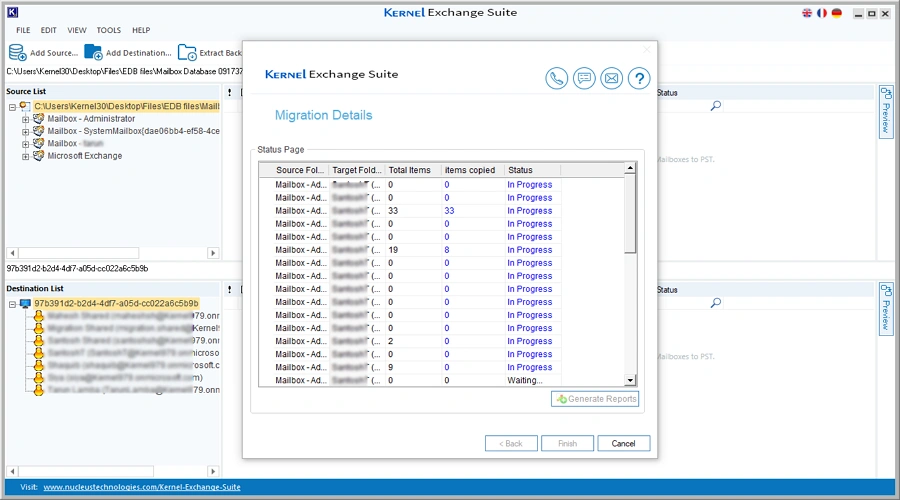The width and height of the screenshot is (900, 500).
Task: Click the status list vertical scrollbar thumb
Action: click(x=630, y=215)
